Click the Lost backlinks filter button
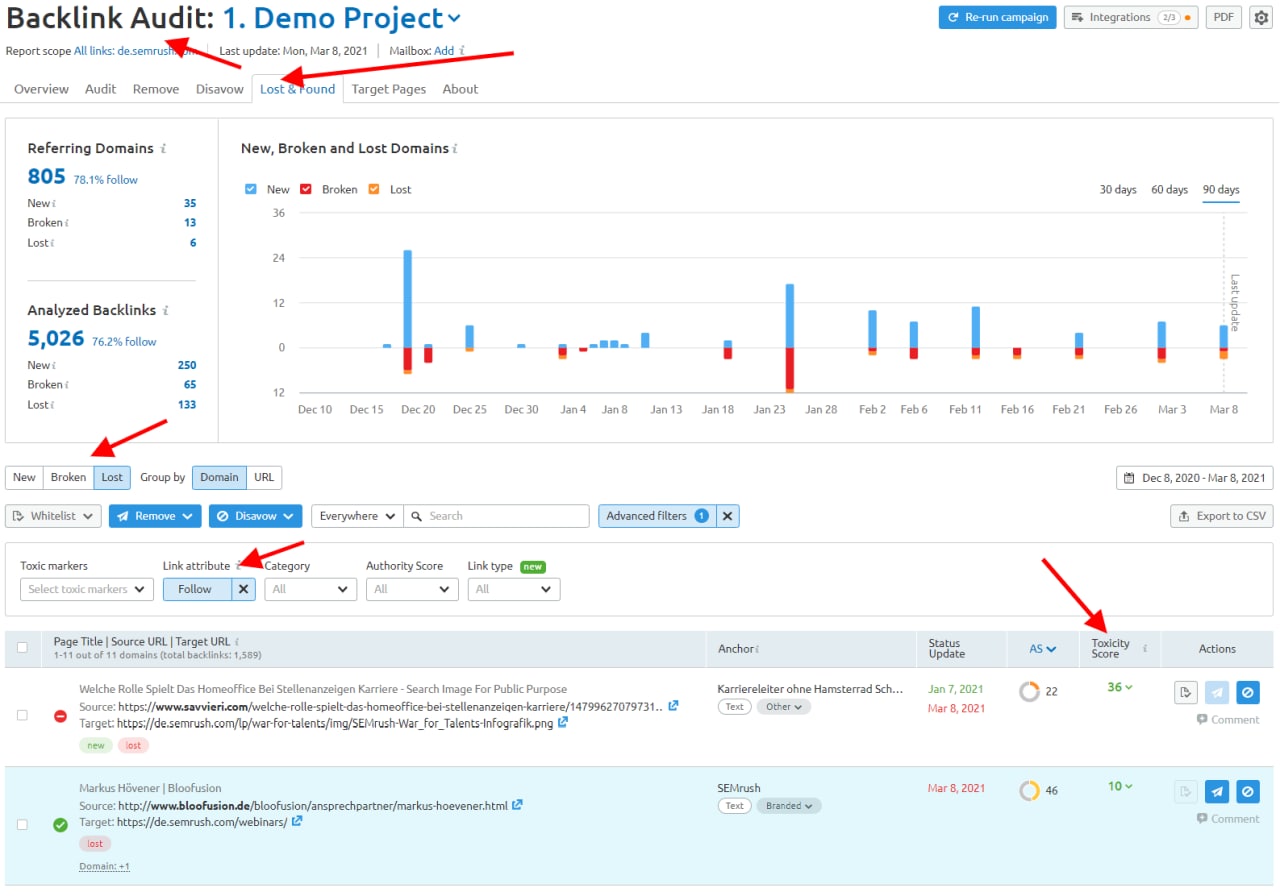Screen dimensions: 1280x896 click(x=112, y=477)
